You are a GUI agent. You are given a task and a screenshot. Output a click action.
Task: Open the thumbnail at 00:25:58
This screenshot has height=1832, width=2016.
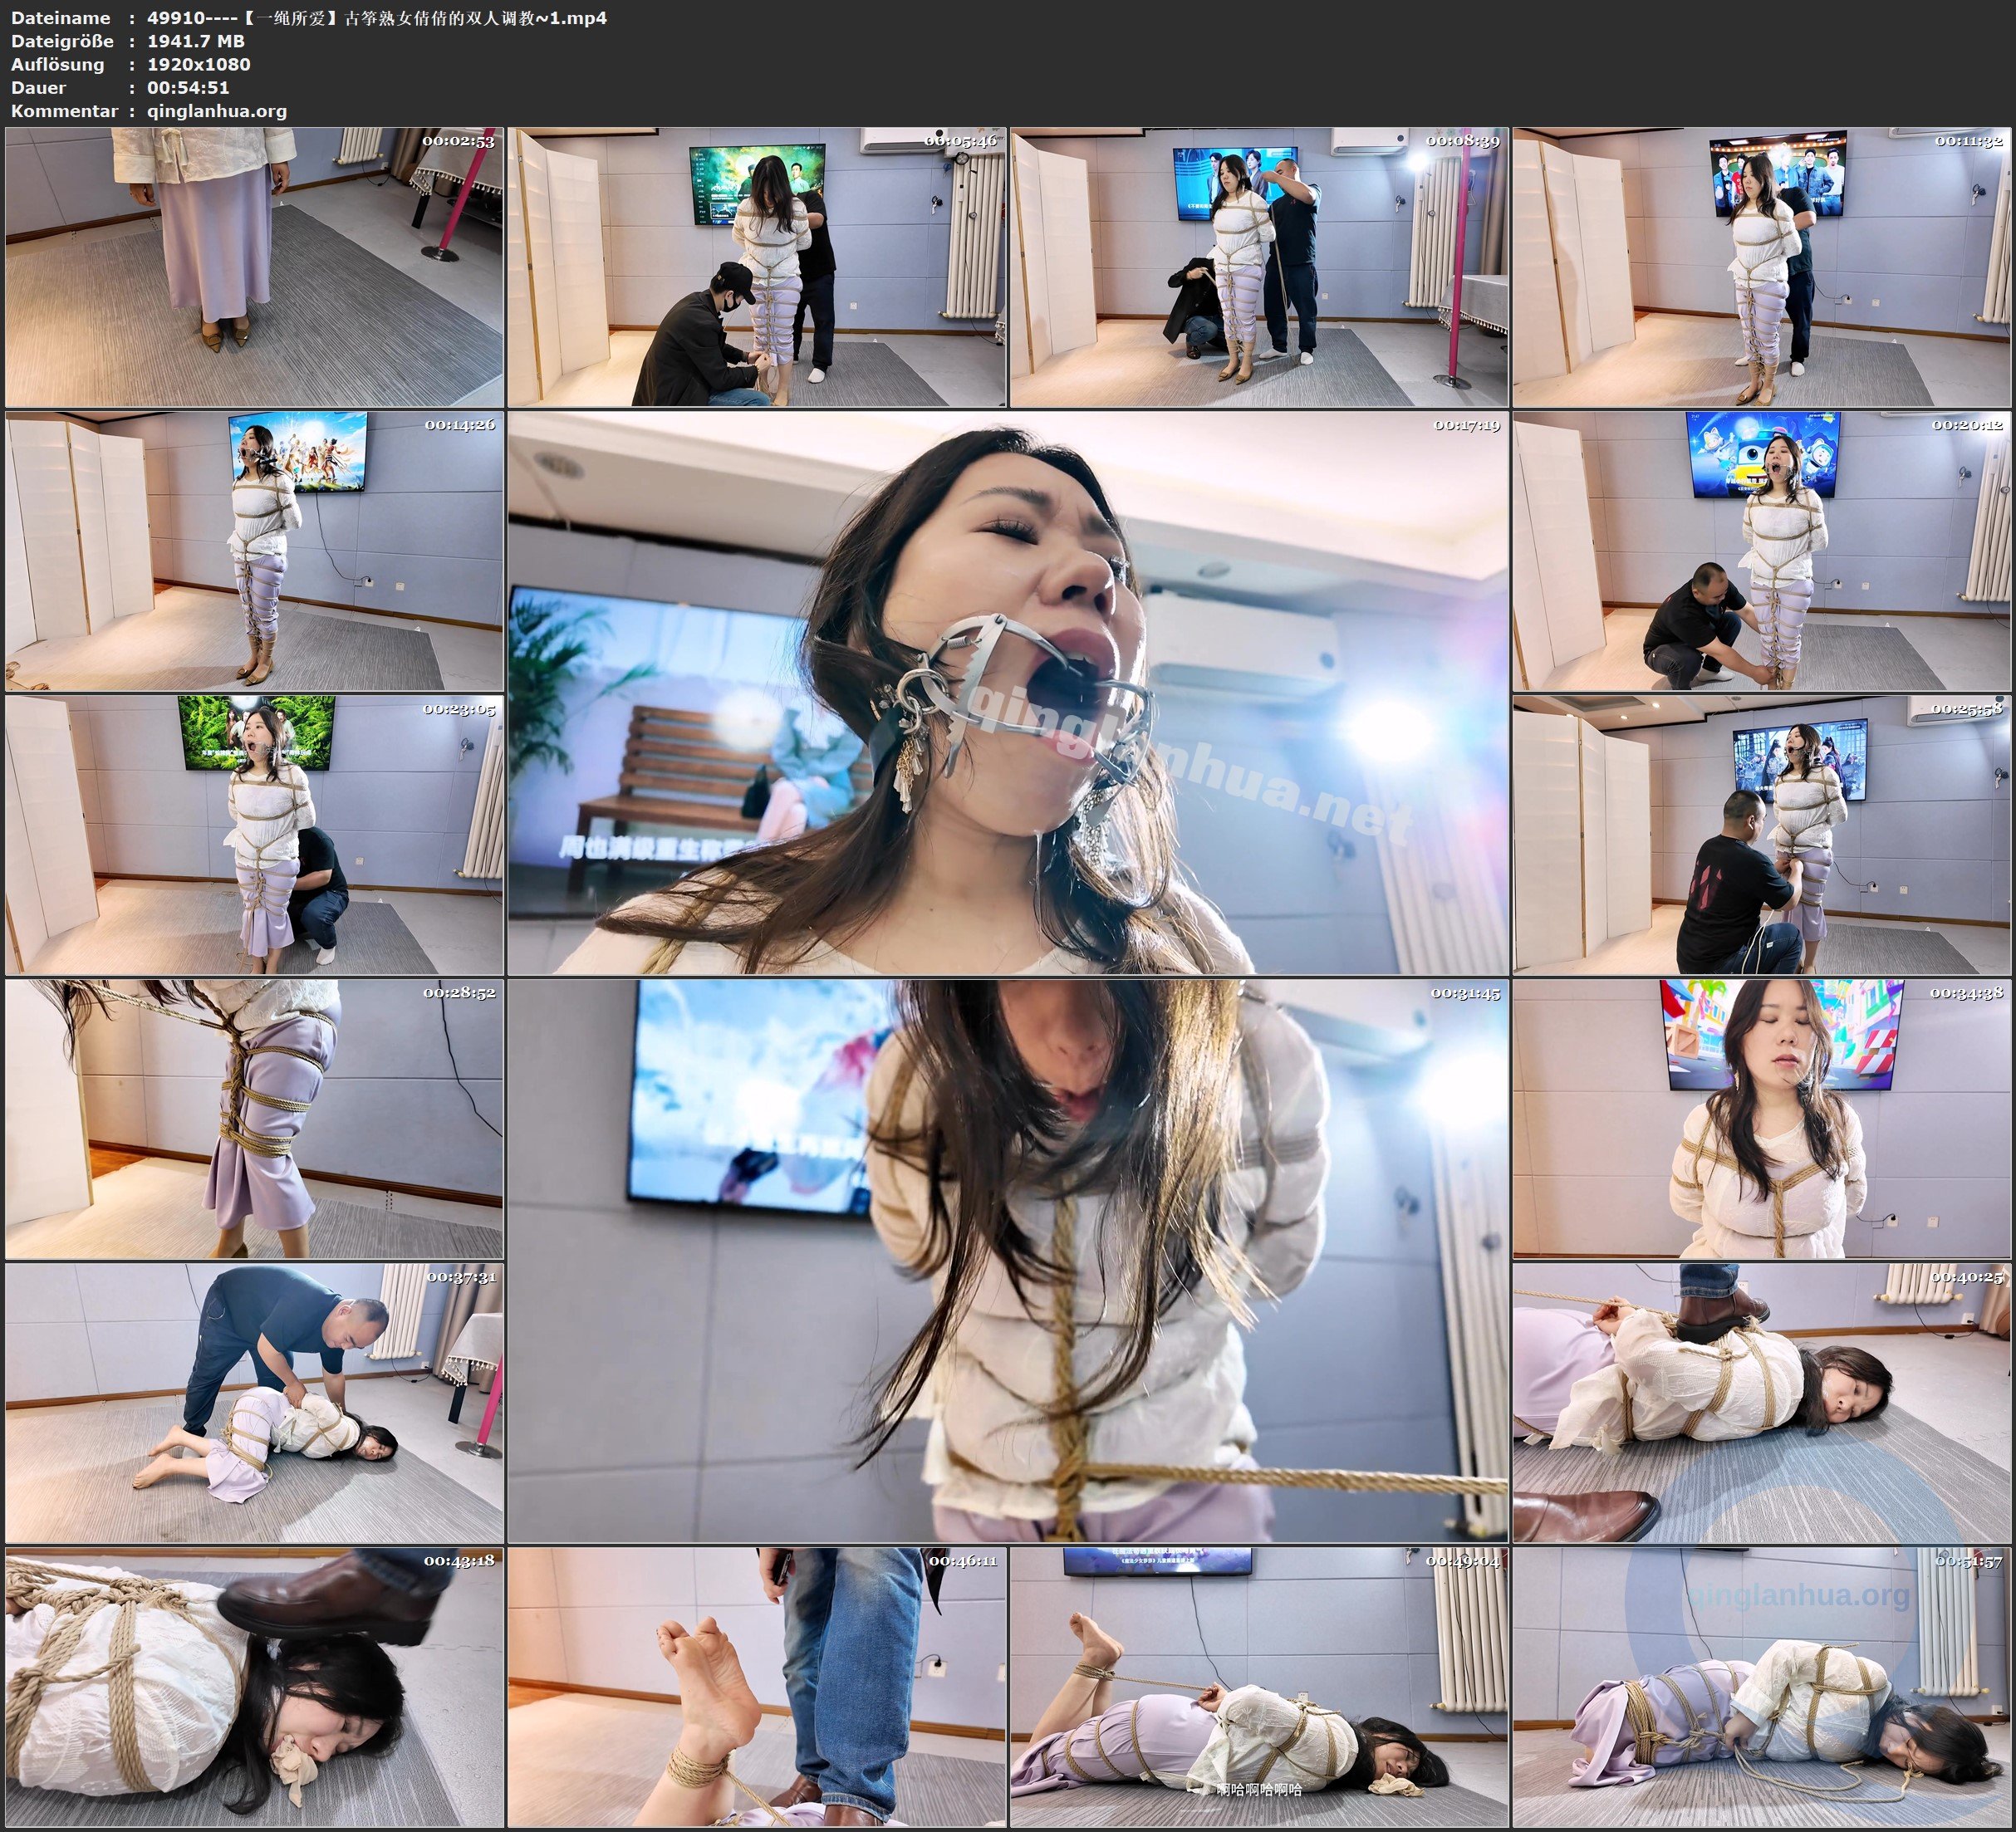[x=1761, y=834]
